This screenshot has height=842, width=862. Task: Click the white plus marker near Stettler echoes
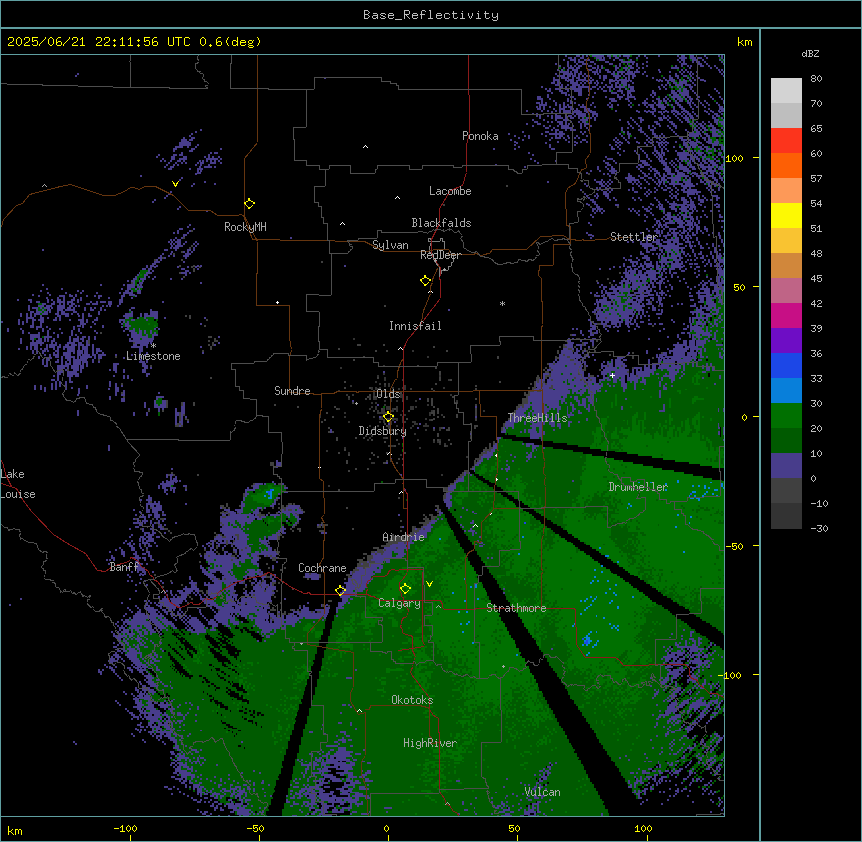point(612,375)
